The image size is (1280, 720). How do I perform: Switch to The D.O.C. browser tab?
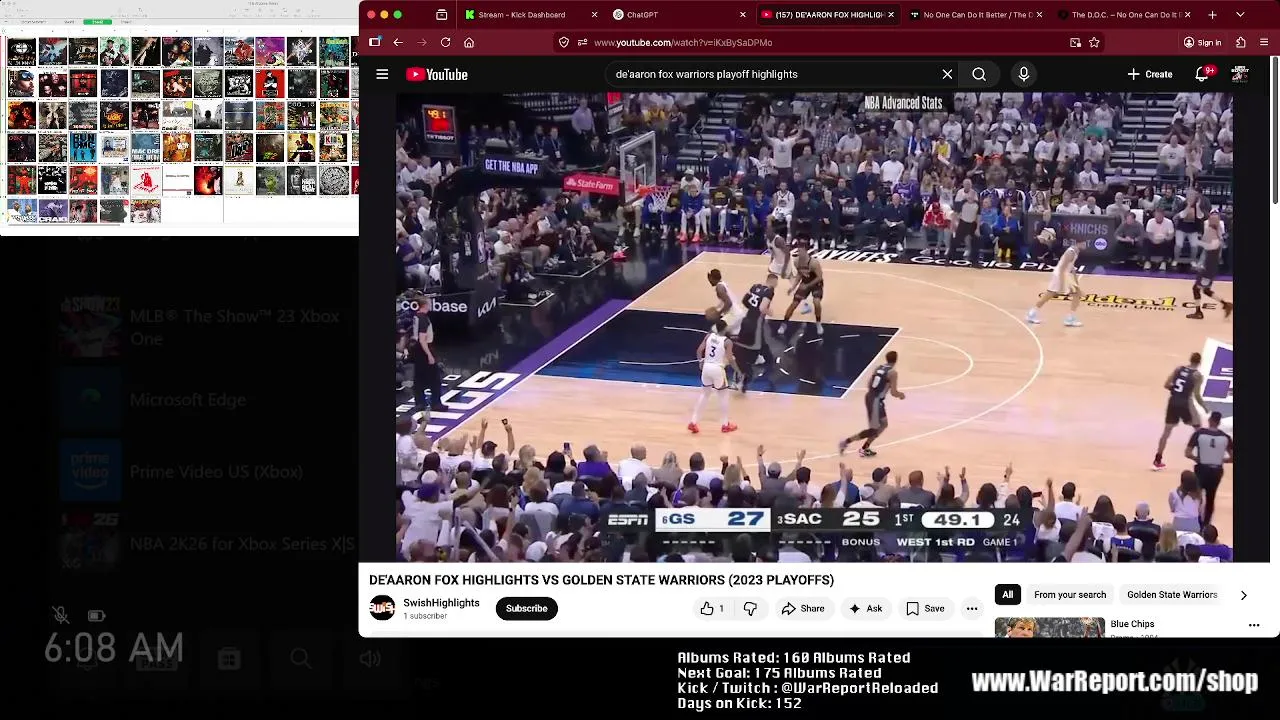(1123, 15)
